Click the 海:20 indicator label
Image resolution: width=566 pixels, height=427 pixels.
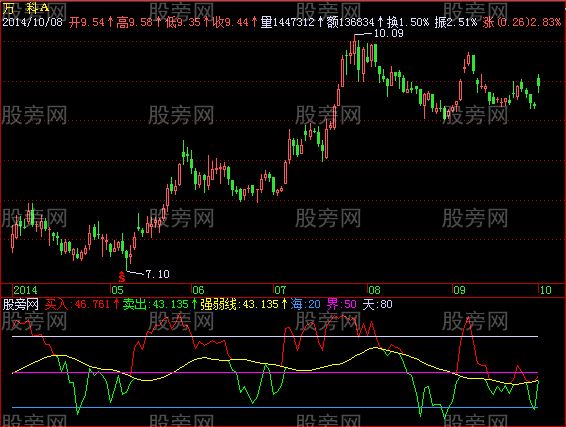coord(305,304)
